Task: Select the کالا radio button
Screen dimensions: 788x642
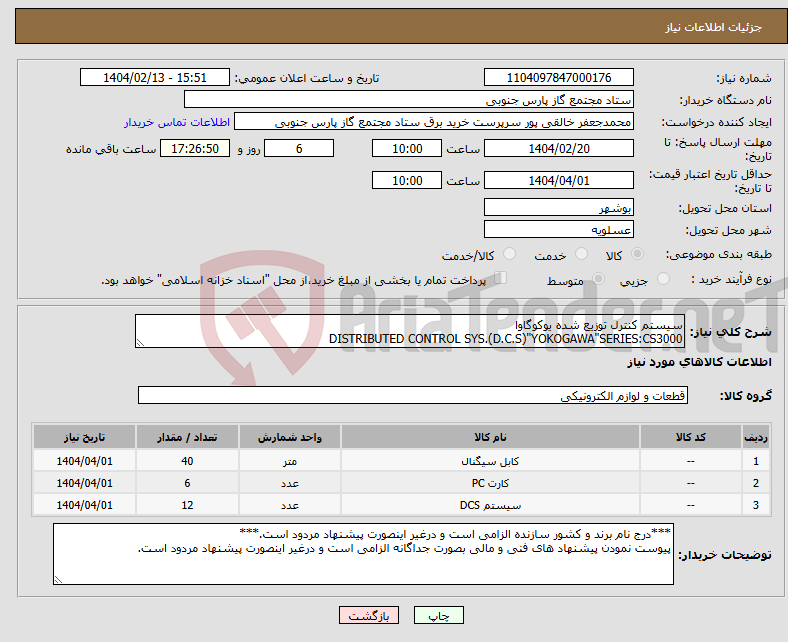Action: [637, 254]
